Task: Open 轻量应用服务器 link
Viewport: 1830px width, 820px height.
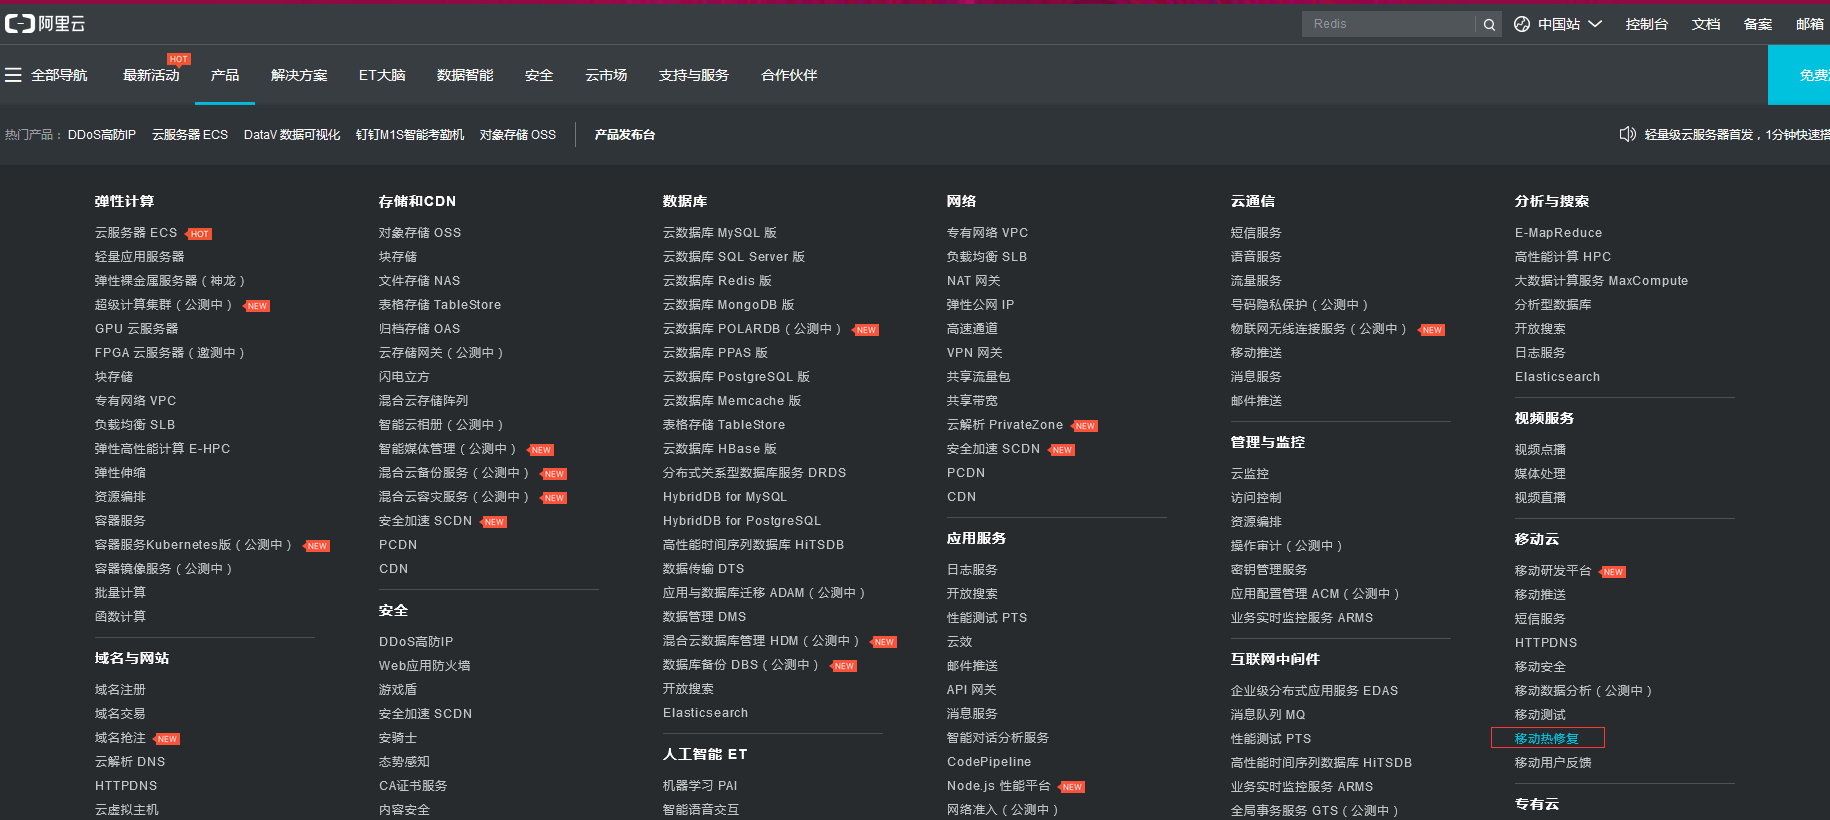Action: pos(140,257)
